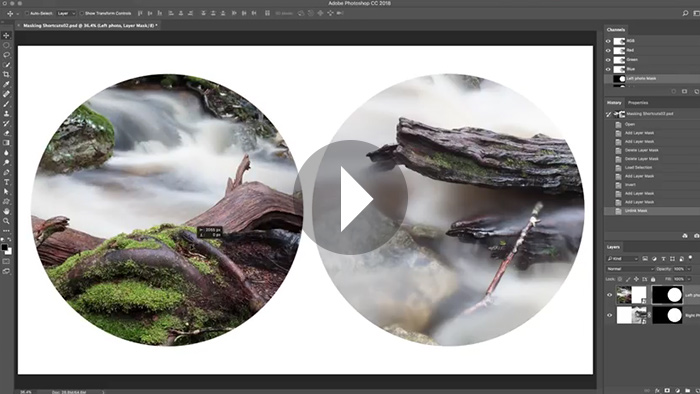Close the Masking Shortcuts02.psd document tab

click(18, 26)
